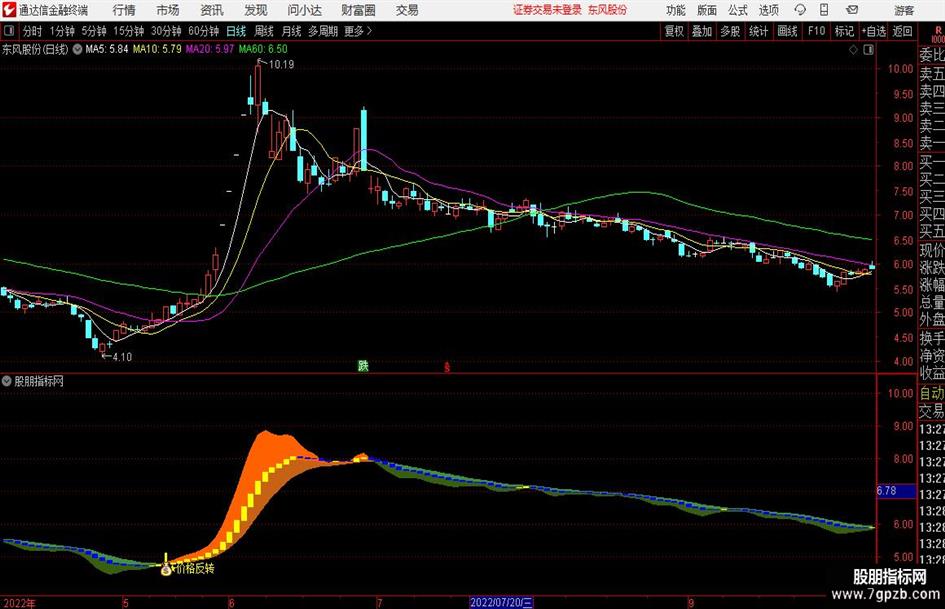Switch to 60分钟 period

click(204, 31)
